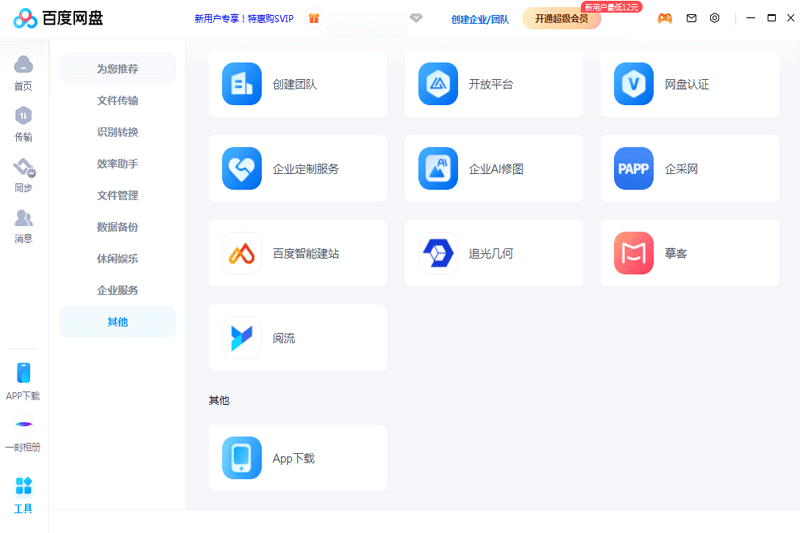Select the 文件传输 category
The height and width of the screenshot is (533, 800).
[x=117, y=100]
